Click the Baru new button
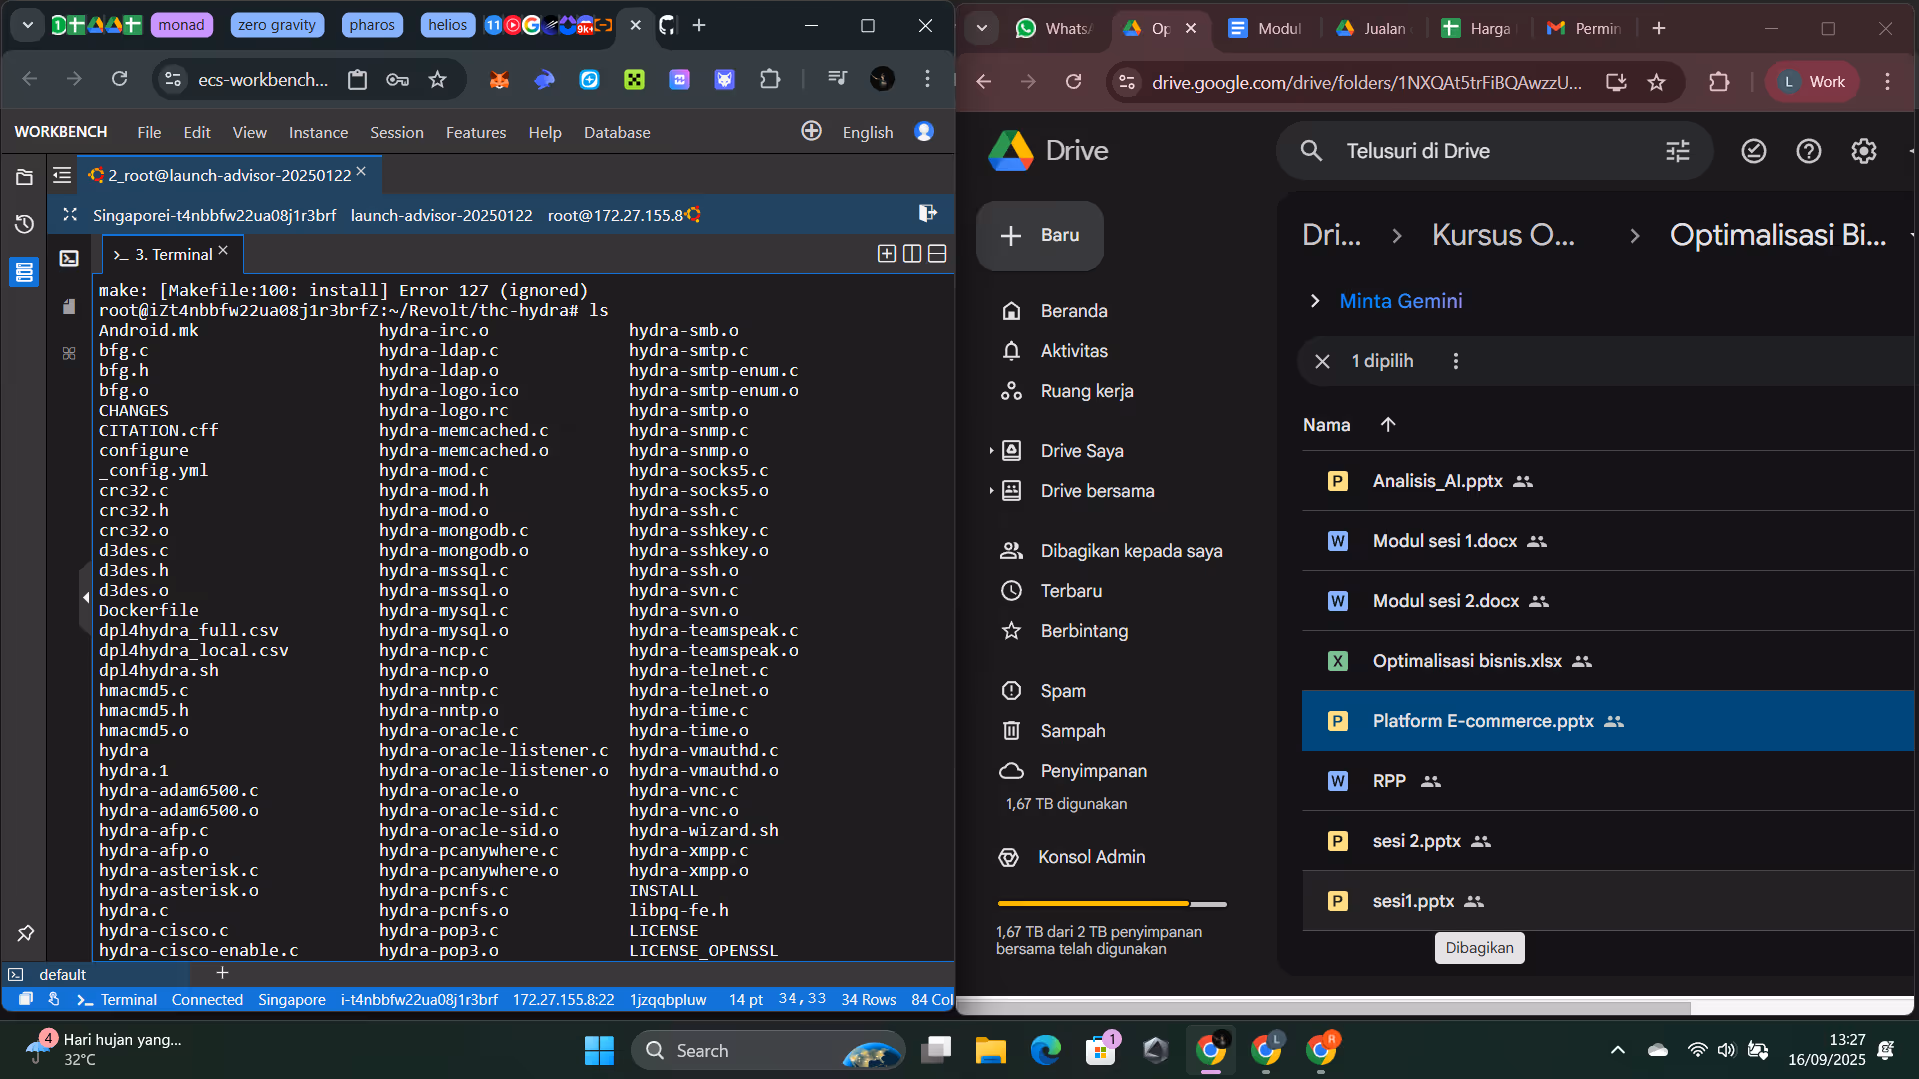The height and width of the screenshot is (1079, 1919). (1040, 236)
